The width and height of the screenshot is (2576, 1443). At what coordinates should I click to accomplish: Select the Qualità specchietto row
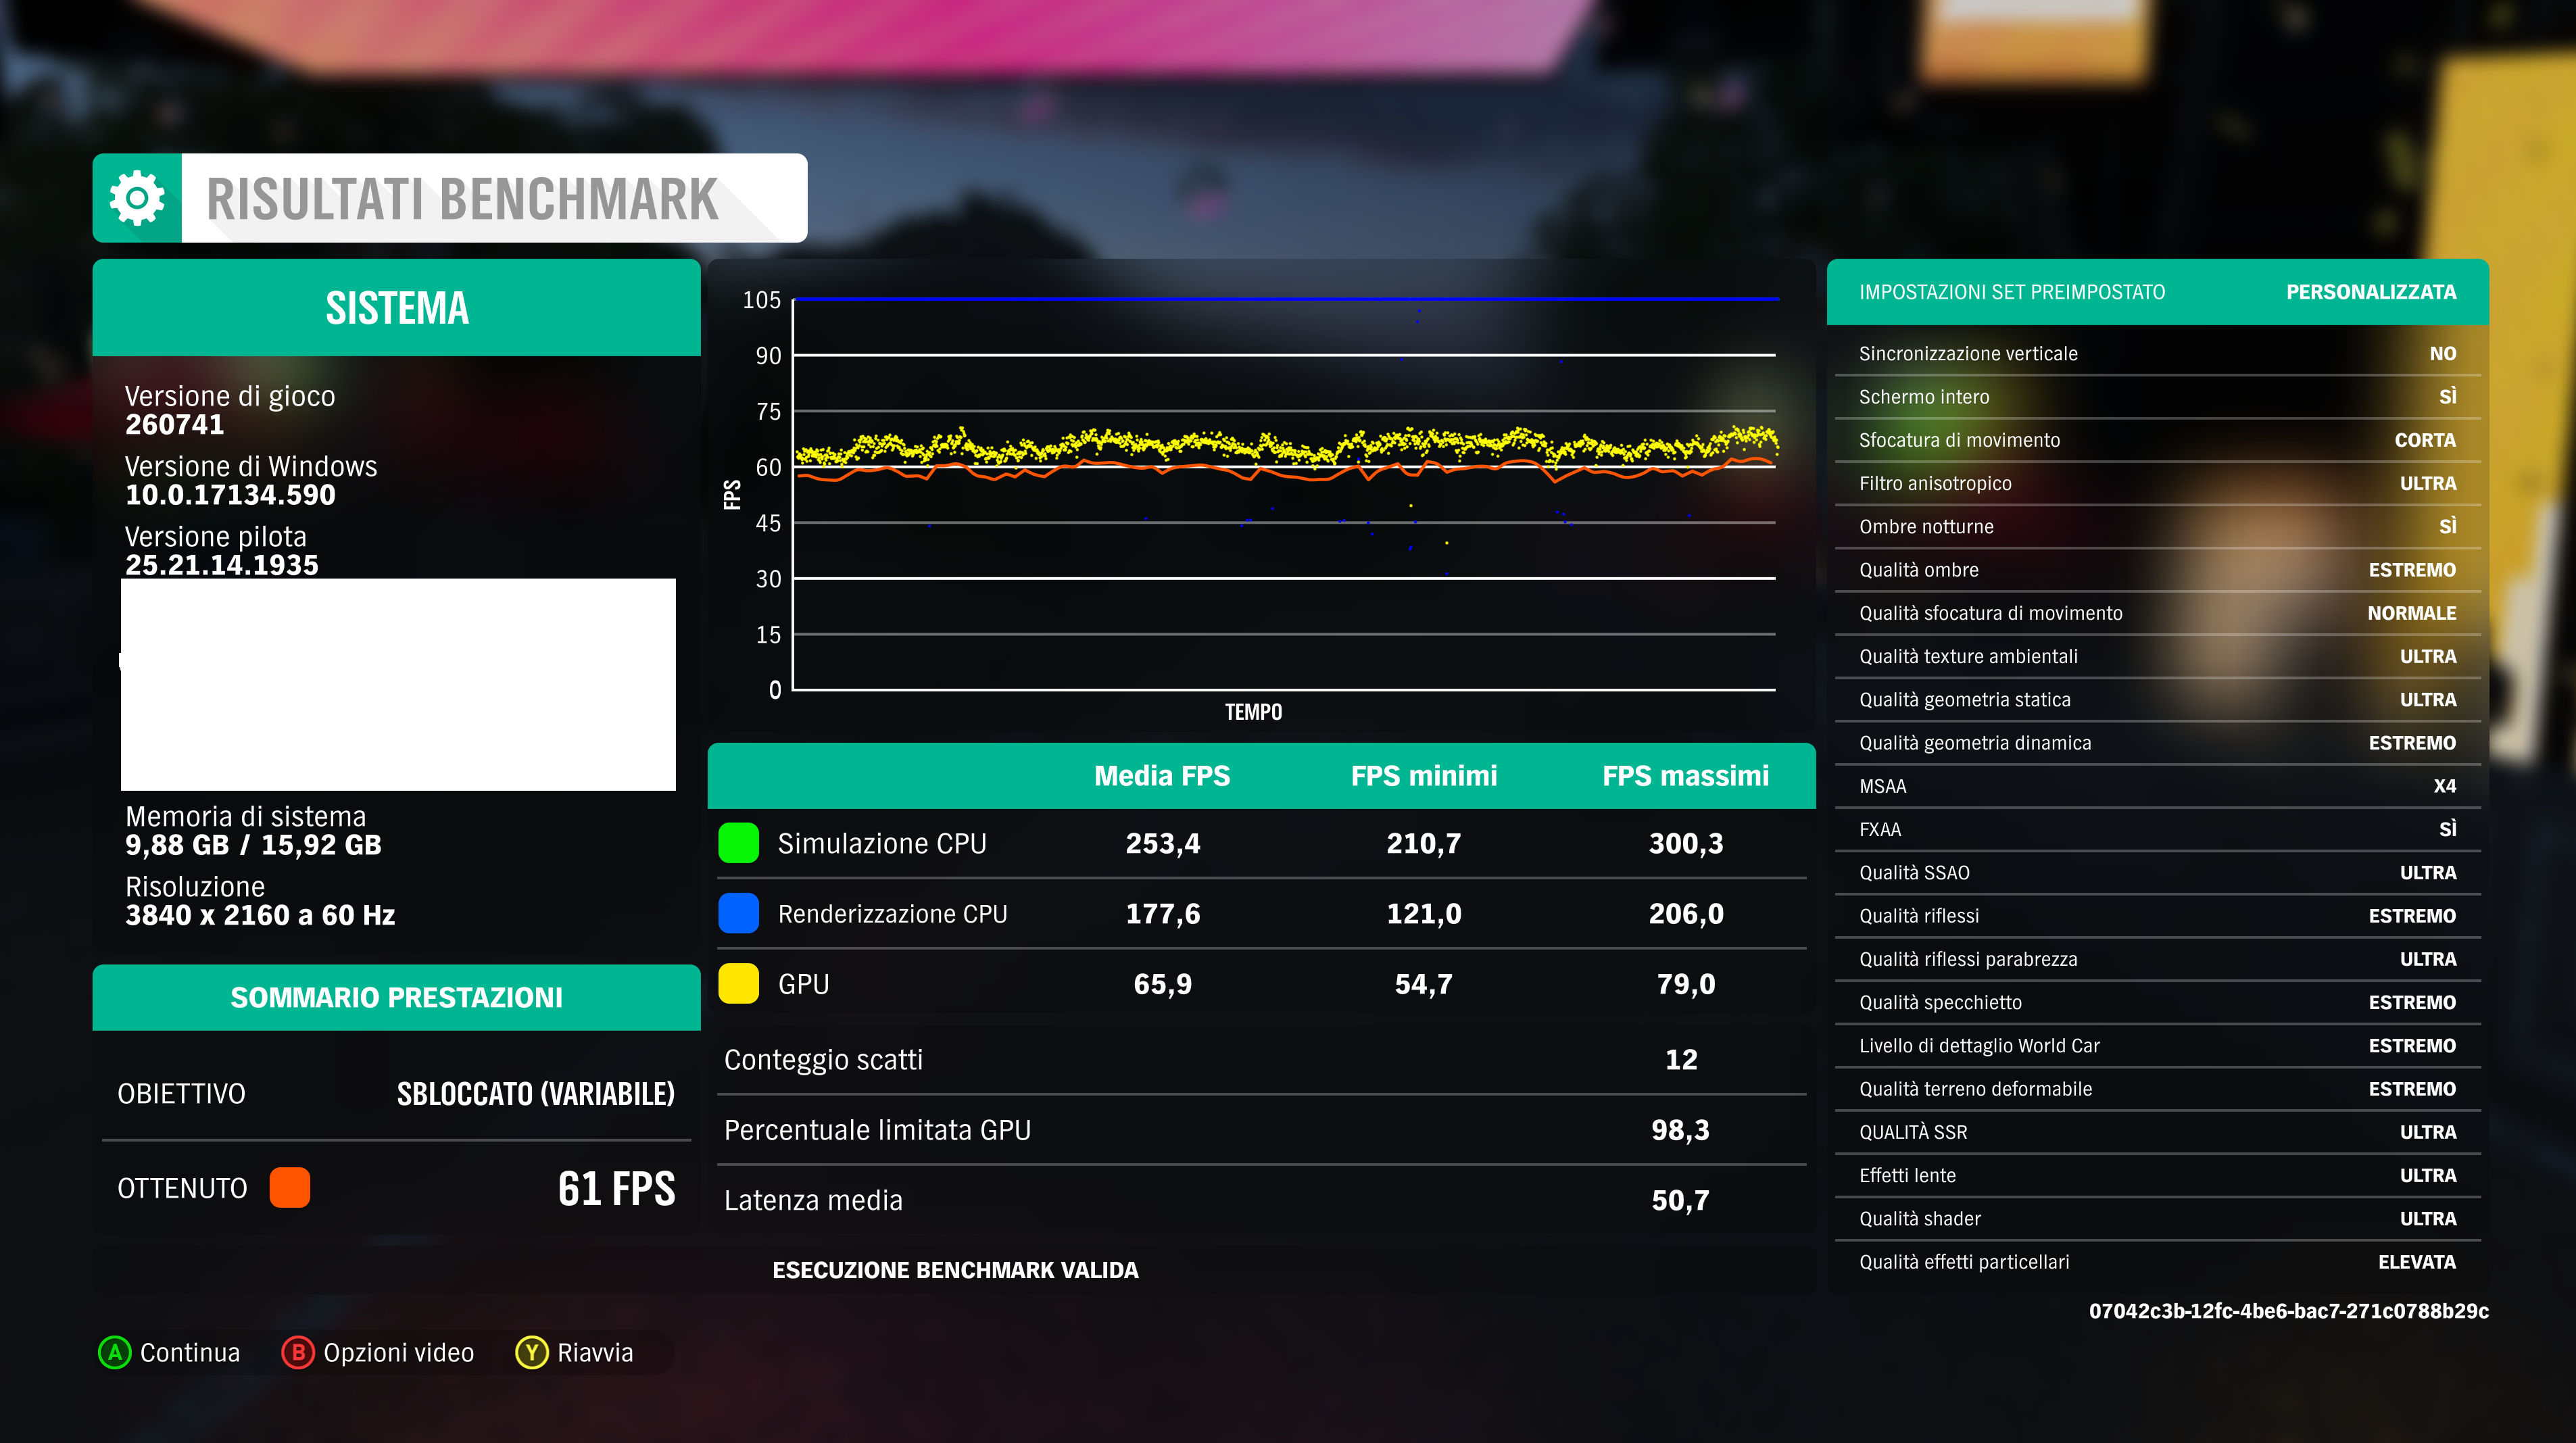point(2158,1003)
